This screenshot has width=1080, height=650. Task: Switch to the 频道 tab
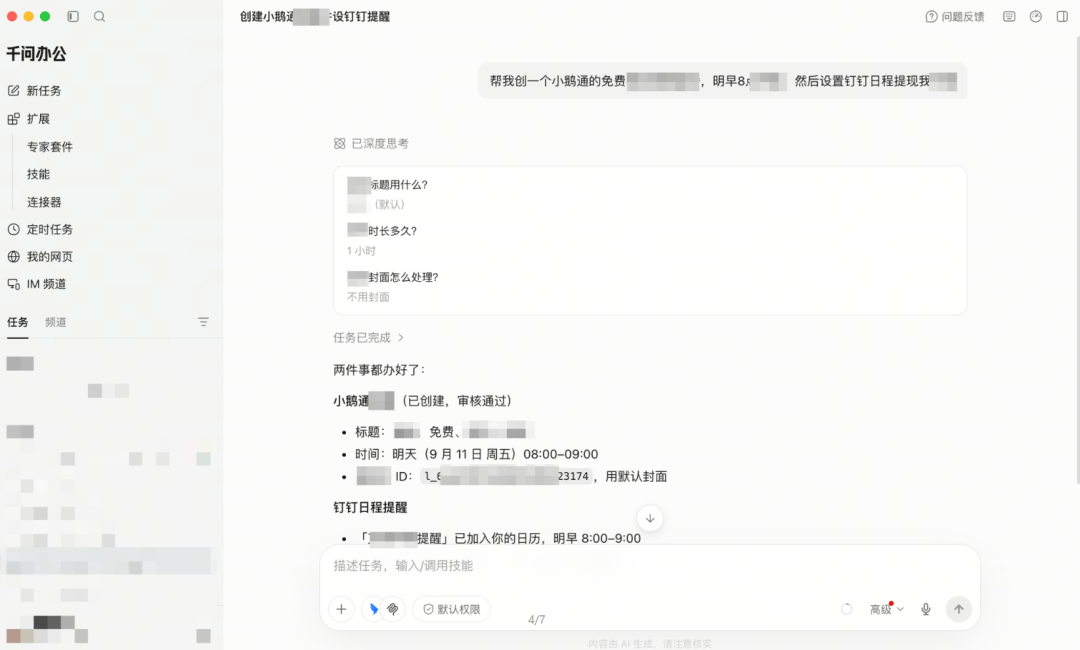click(x=56, y=322)
